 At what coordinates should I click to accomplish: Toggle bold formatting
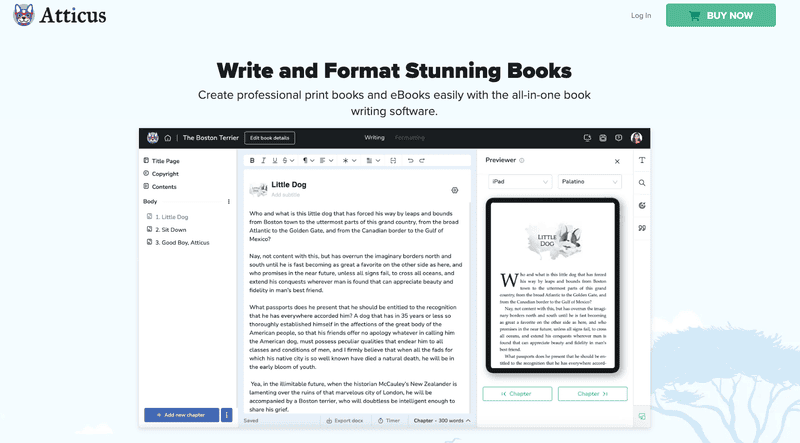(252, 160)
